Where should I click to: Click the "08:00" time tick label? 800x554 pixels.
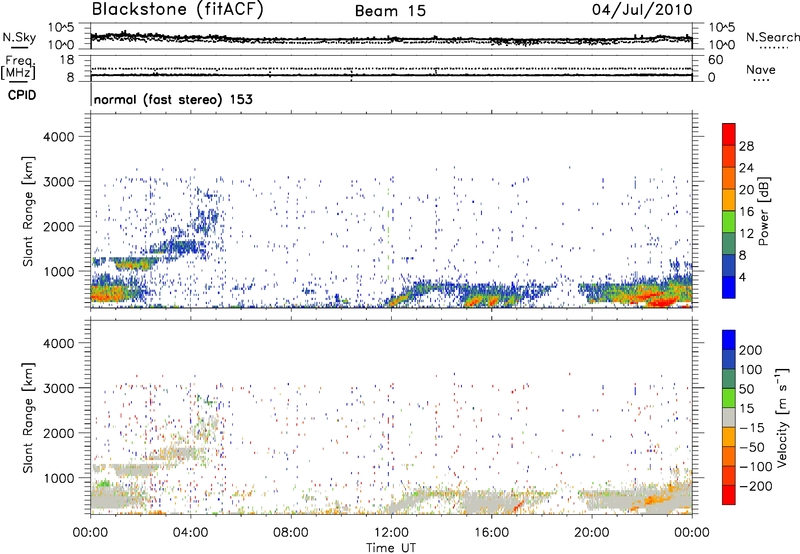pos(291,533)
